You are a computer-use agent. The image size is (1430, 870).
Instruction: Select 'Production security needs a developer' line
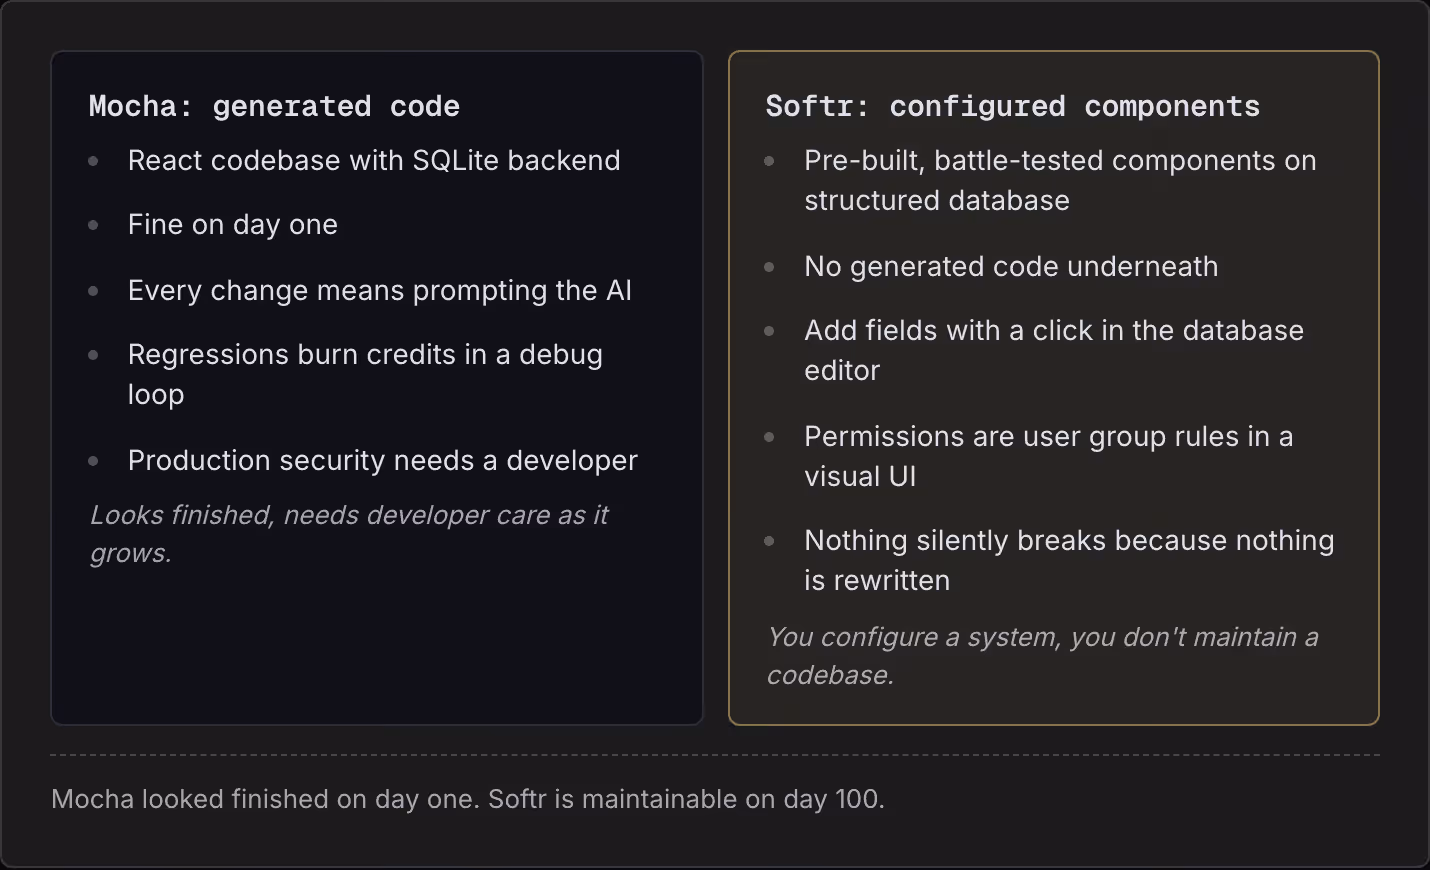click(x=383, y=460)
